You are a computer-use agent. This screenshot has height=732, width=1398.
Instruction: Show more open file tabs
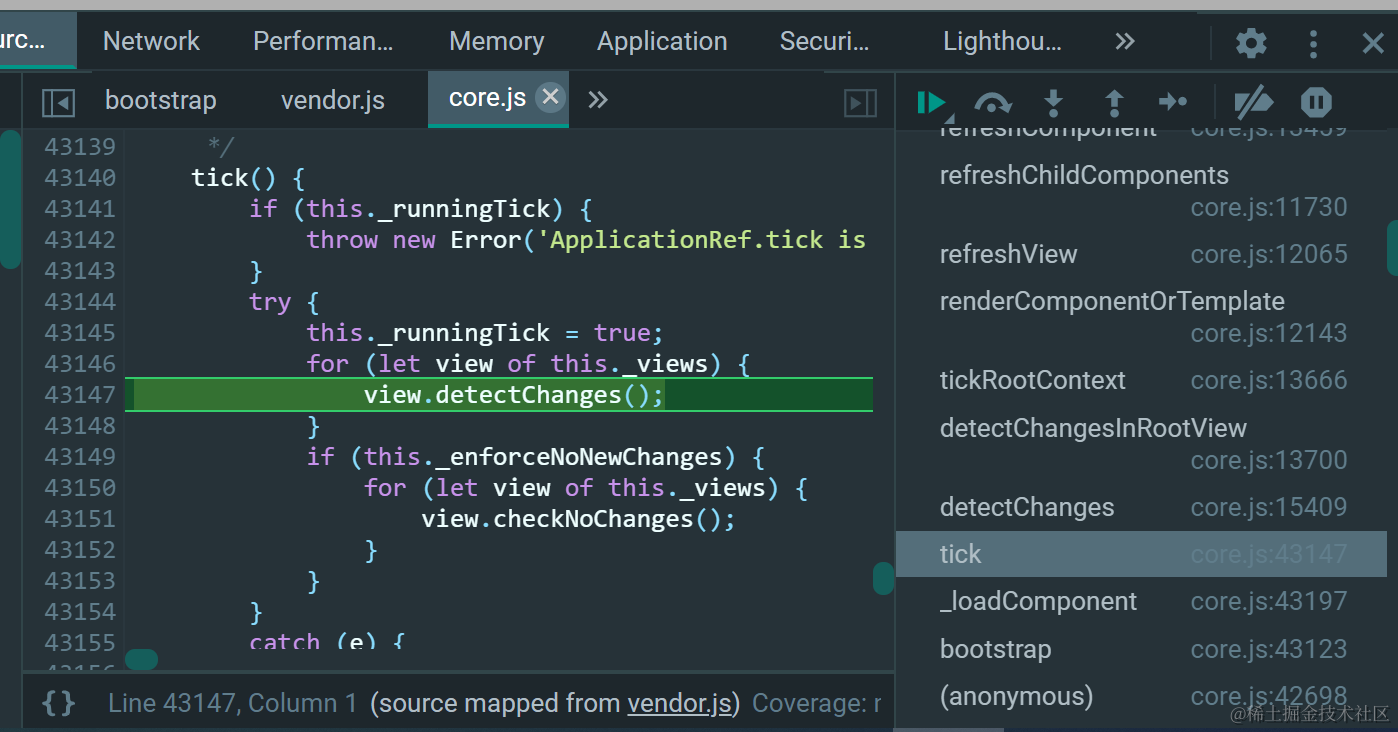(598, 99)
